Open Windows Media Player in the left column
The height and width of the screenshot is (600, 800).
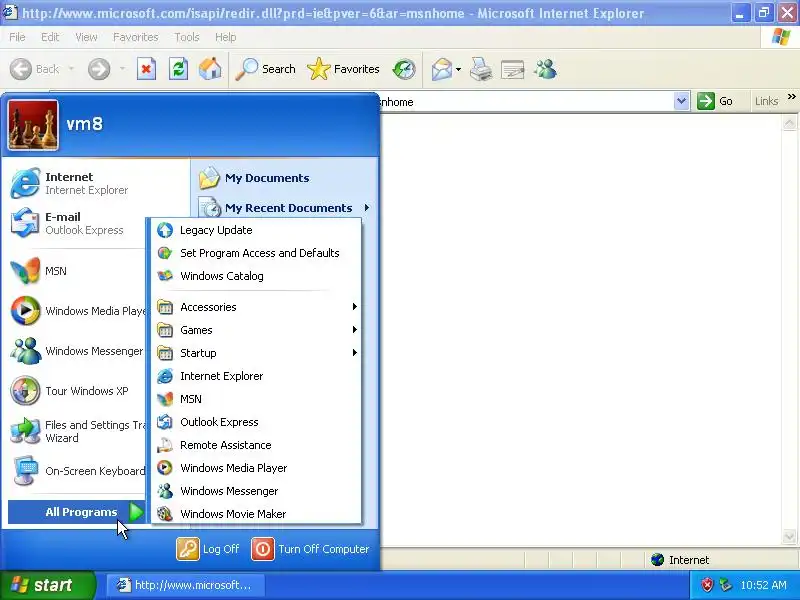point(77,311)
